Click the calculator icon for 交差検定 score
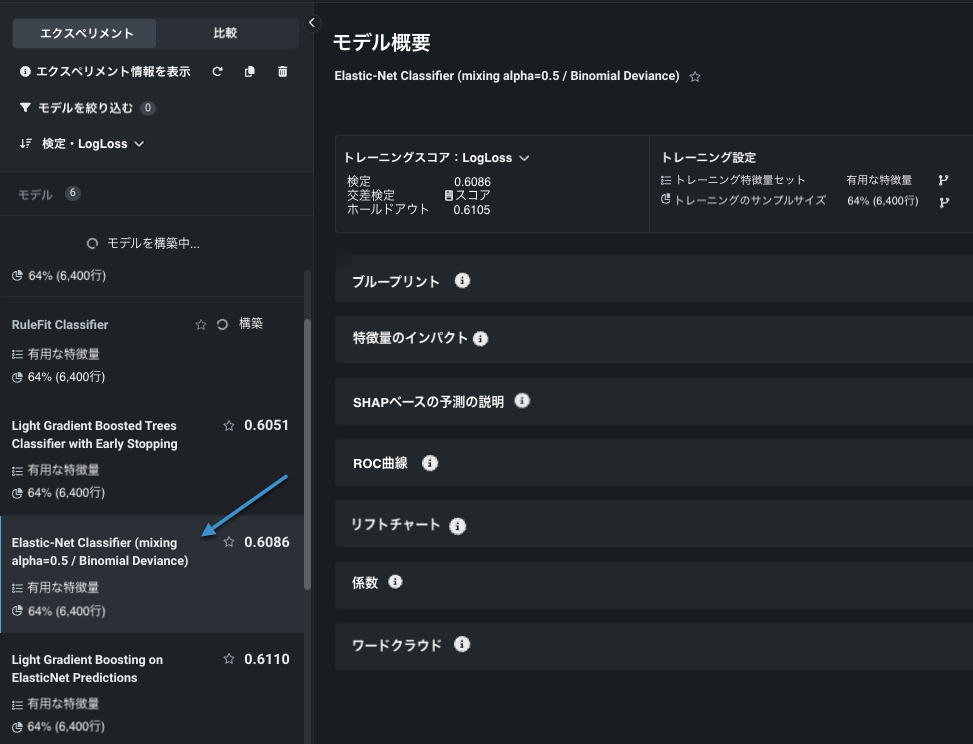This screenshot has height=744, width=973. pyautogui.click(x=449, y=195)
